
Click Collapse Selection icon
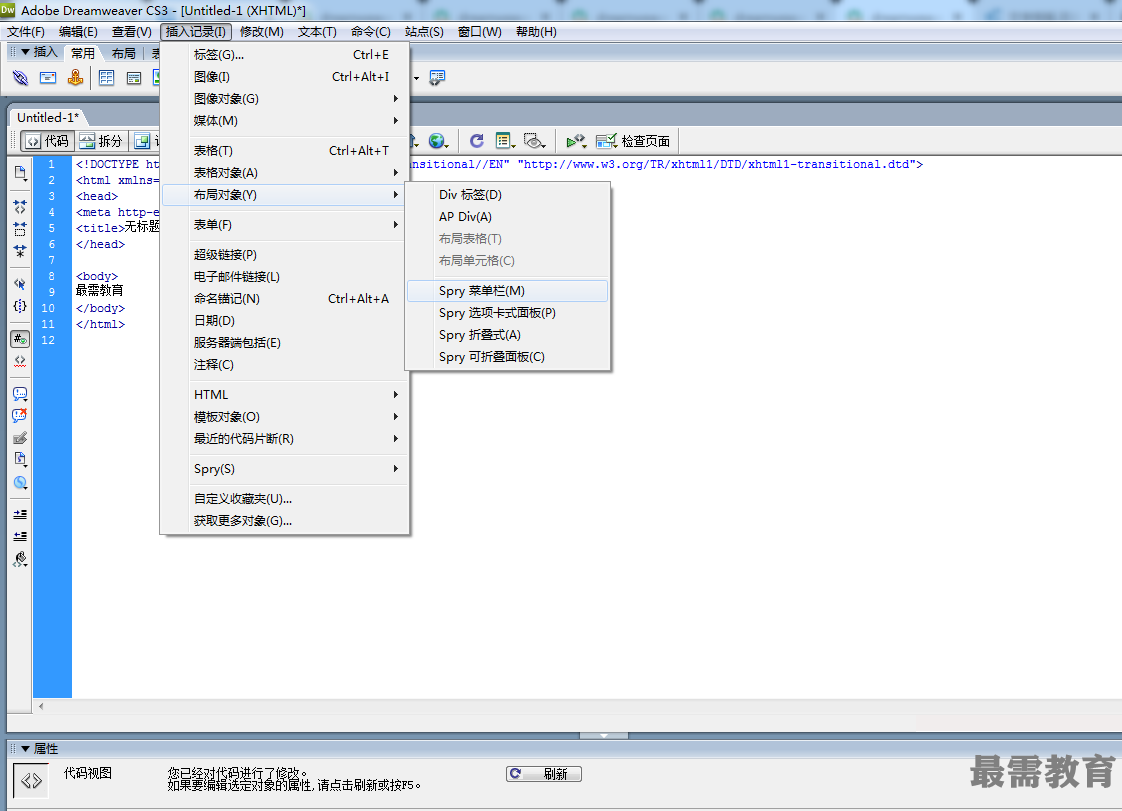pyautogui.click(x=20, y=229)
